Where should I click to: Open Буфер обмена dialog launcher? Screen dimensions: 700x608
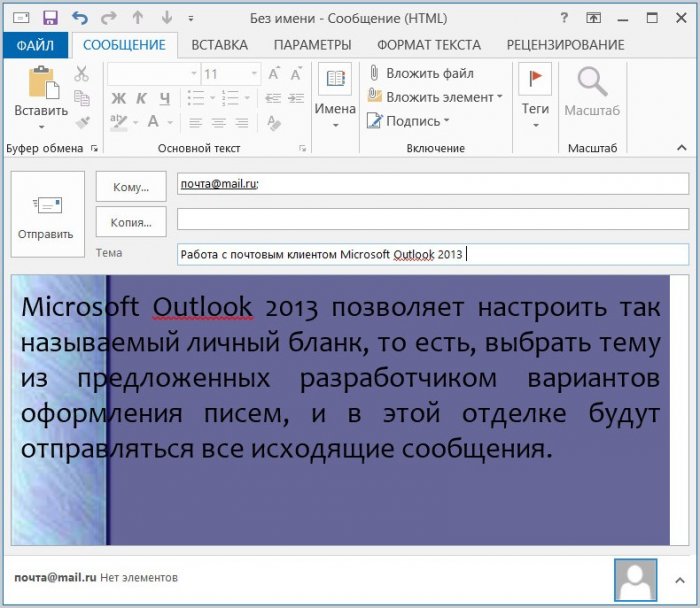pyautogui.click(x=94, y=149)
